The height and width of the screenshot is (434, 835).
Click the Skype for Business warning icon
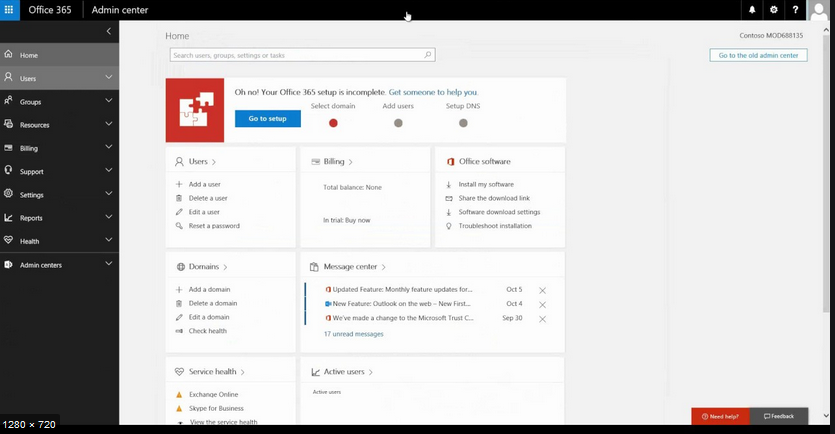(x=179, y=408)
